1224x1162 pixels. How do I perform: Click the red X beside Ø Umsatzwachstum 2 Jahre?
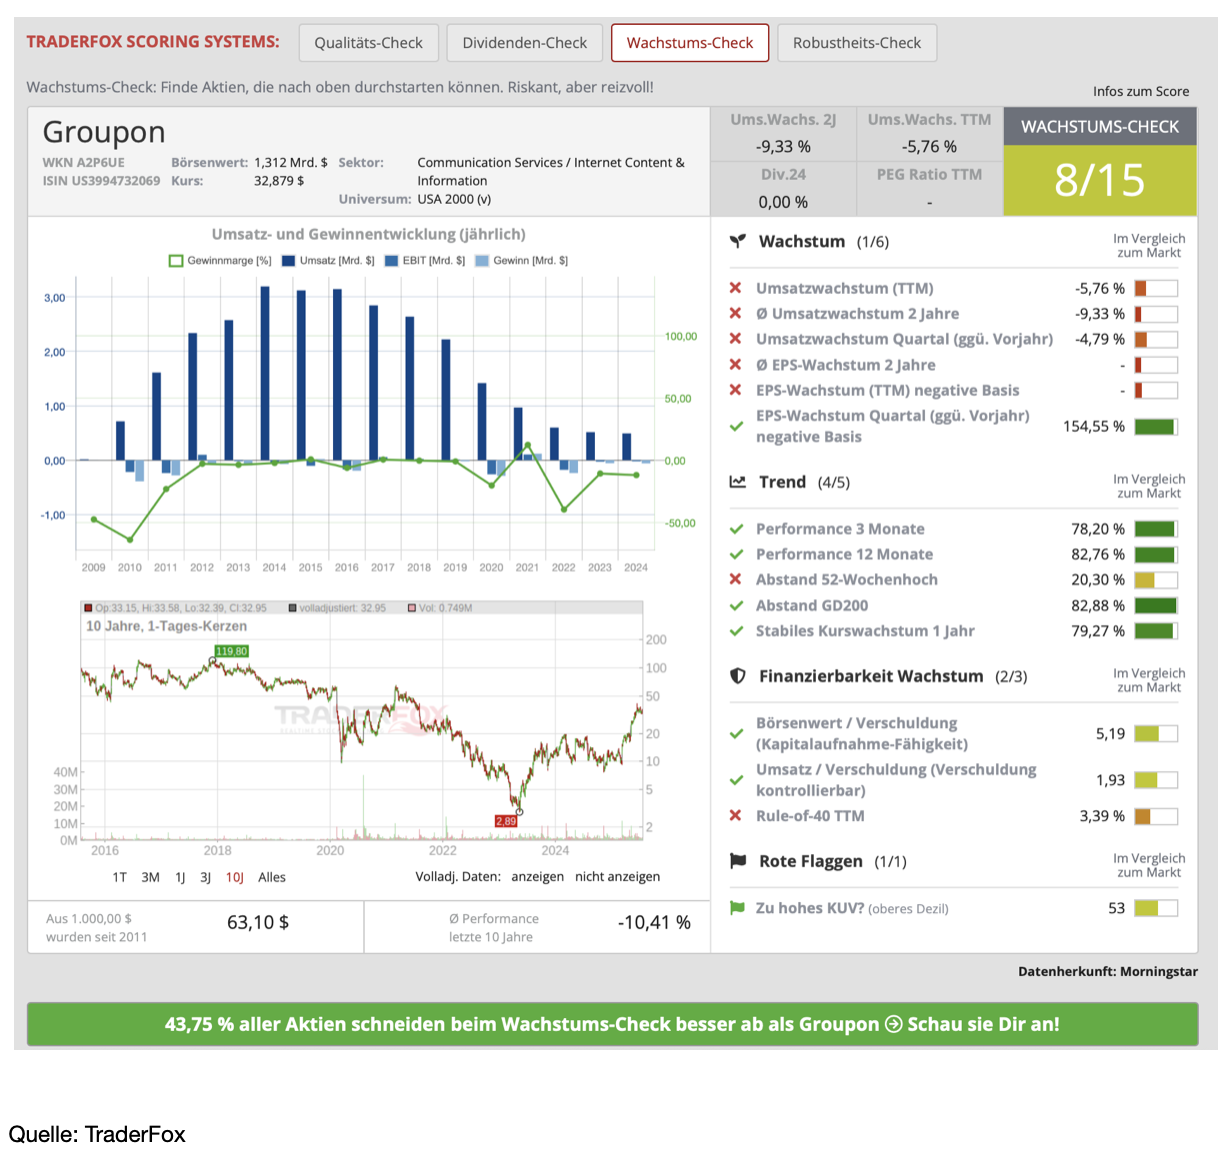click(x=736, y=313)
